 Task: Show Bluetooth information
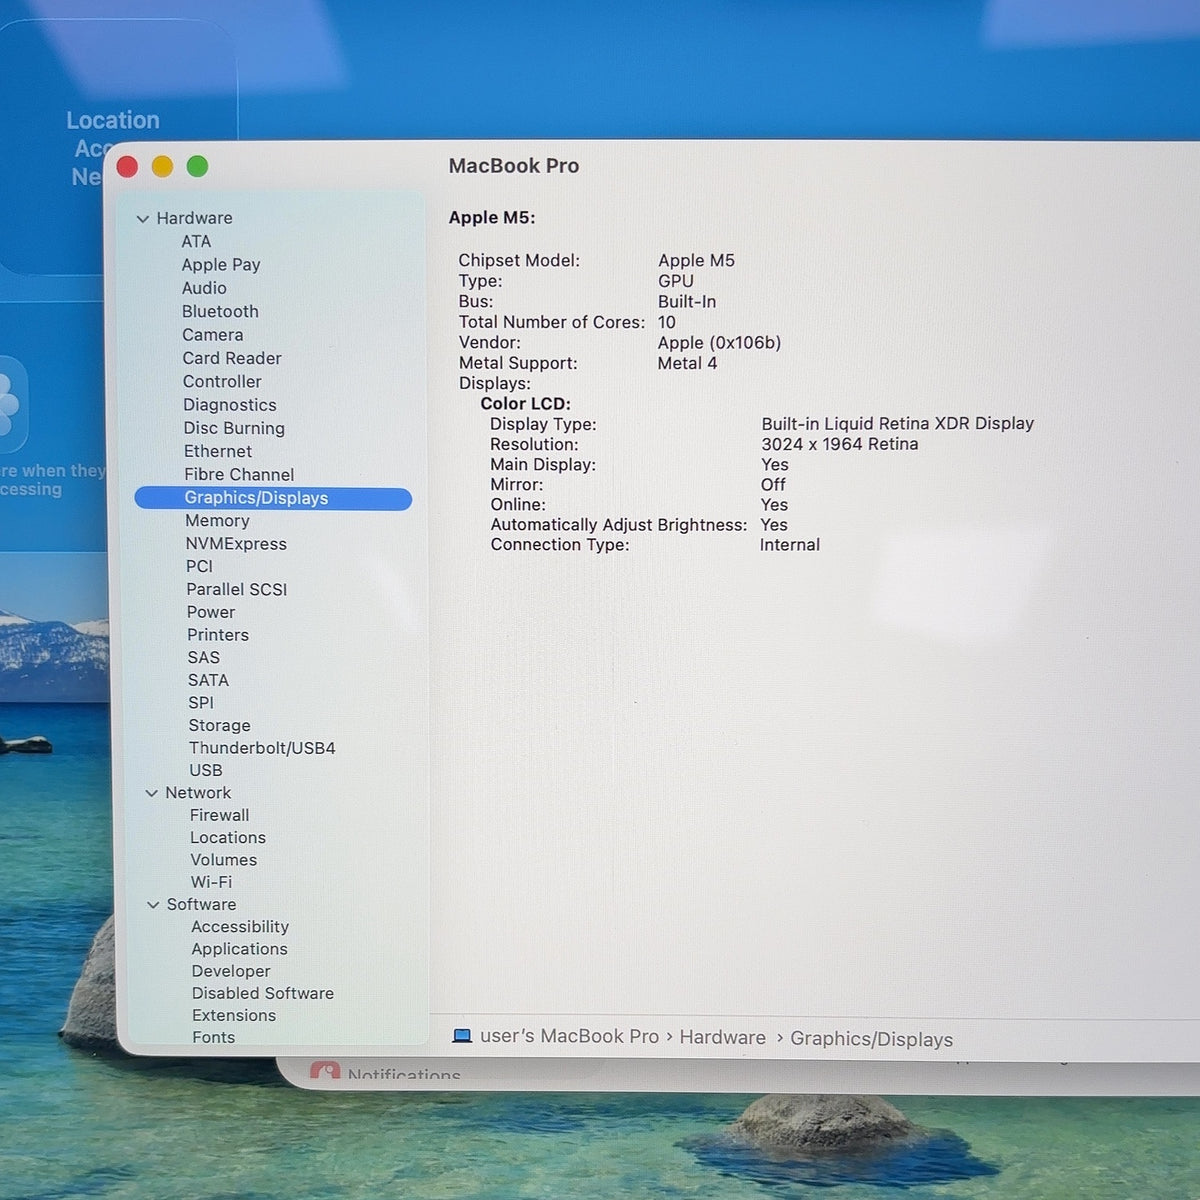(220, 312)
